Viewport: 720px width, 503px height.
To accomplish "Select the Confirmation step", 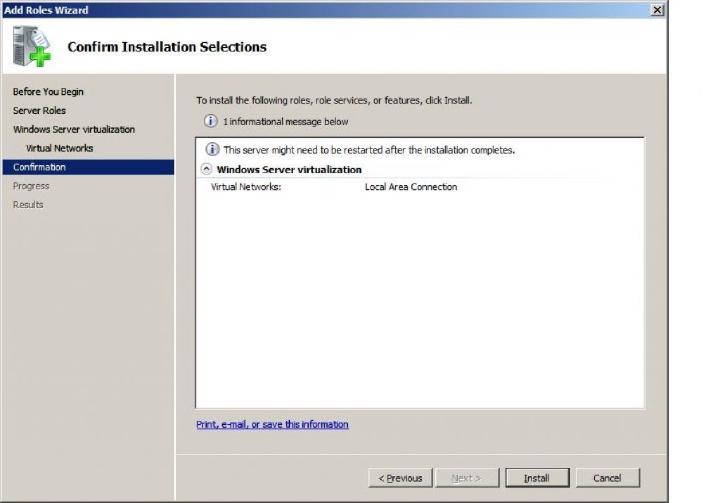I will pos(88,167).
